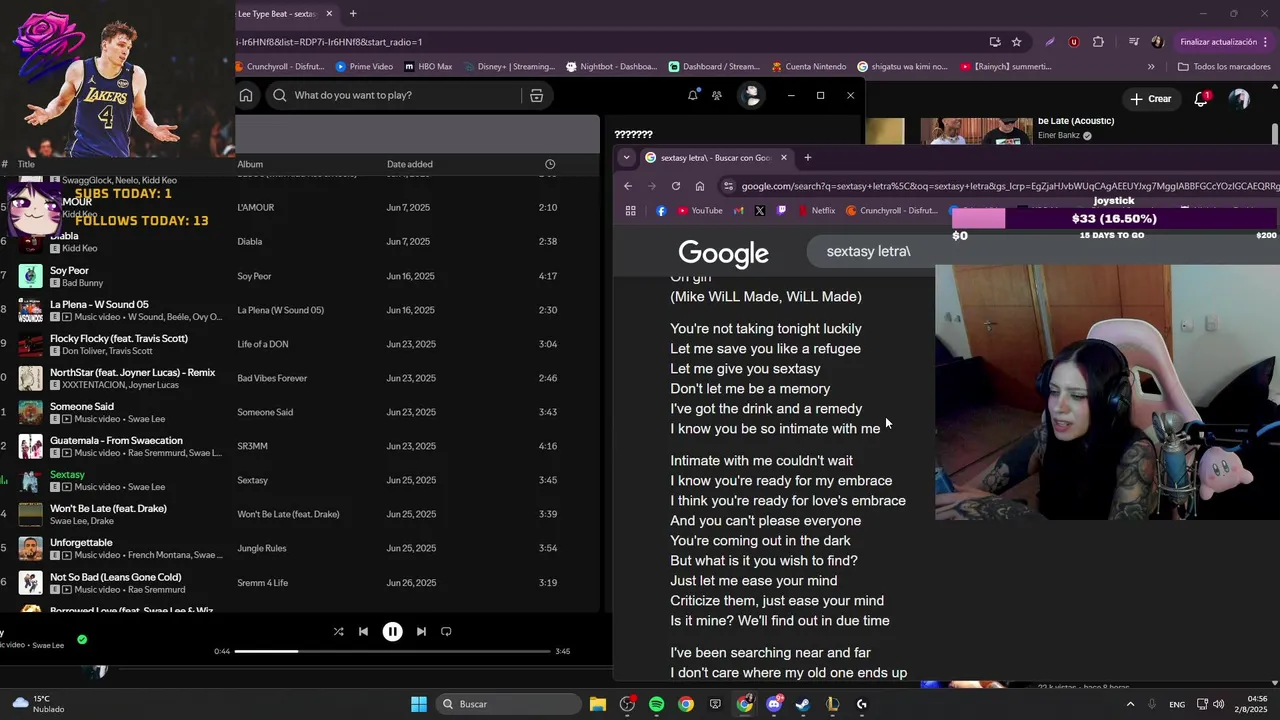This screenshot has height=720, width=1280.
Task: Open album link Bad Vibes Forever
Action: (272, 378)
